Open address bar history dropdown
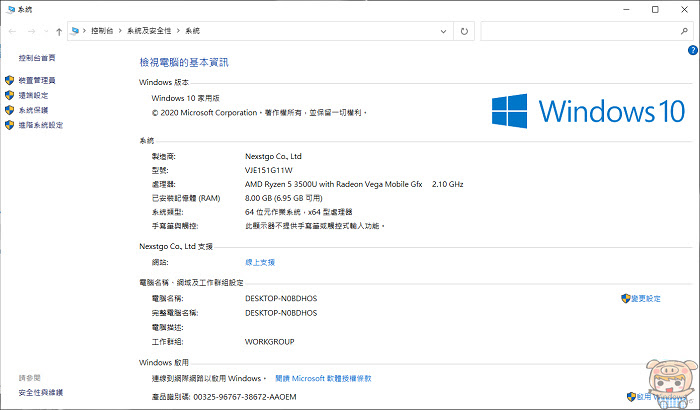This screenshot has width=700, height=410. point(443,31)
